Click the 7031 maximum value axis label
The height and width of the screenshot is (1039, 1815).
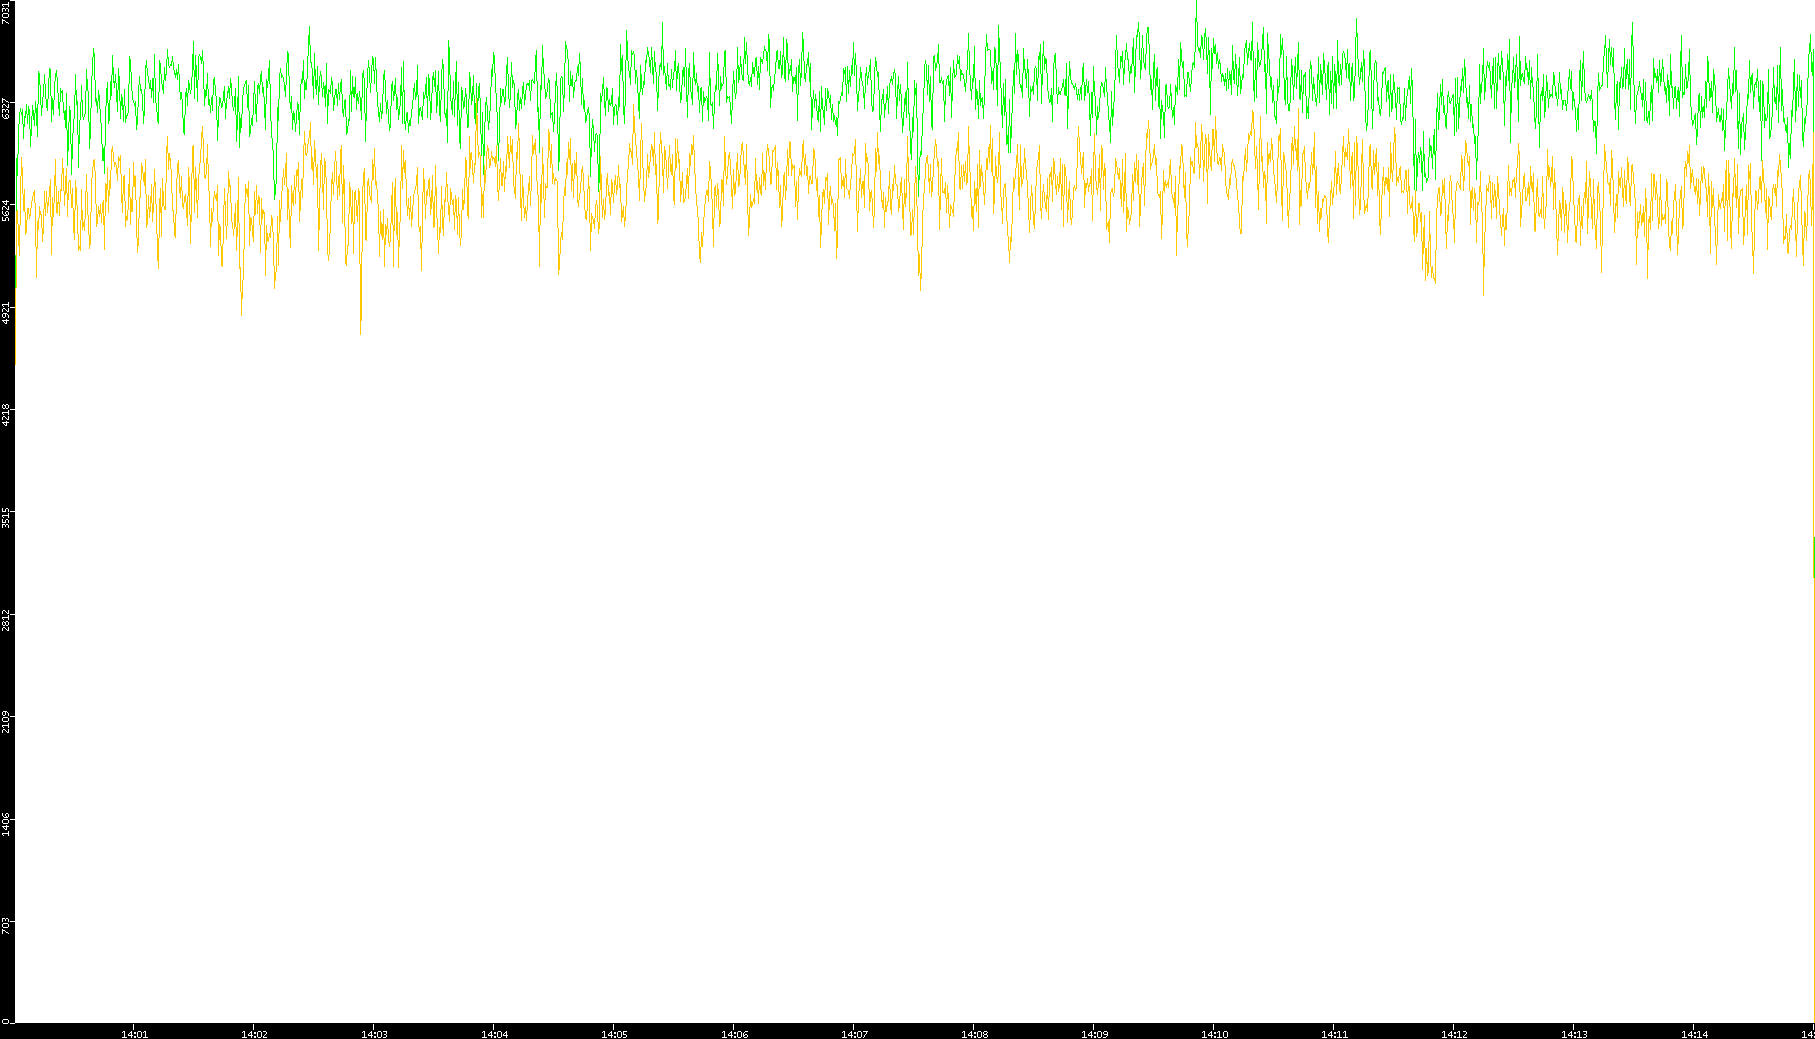point(7,12)
